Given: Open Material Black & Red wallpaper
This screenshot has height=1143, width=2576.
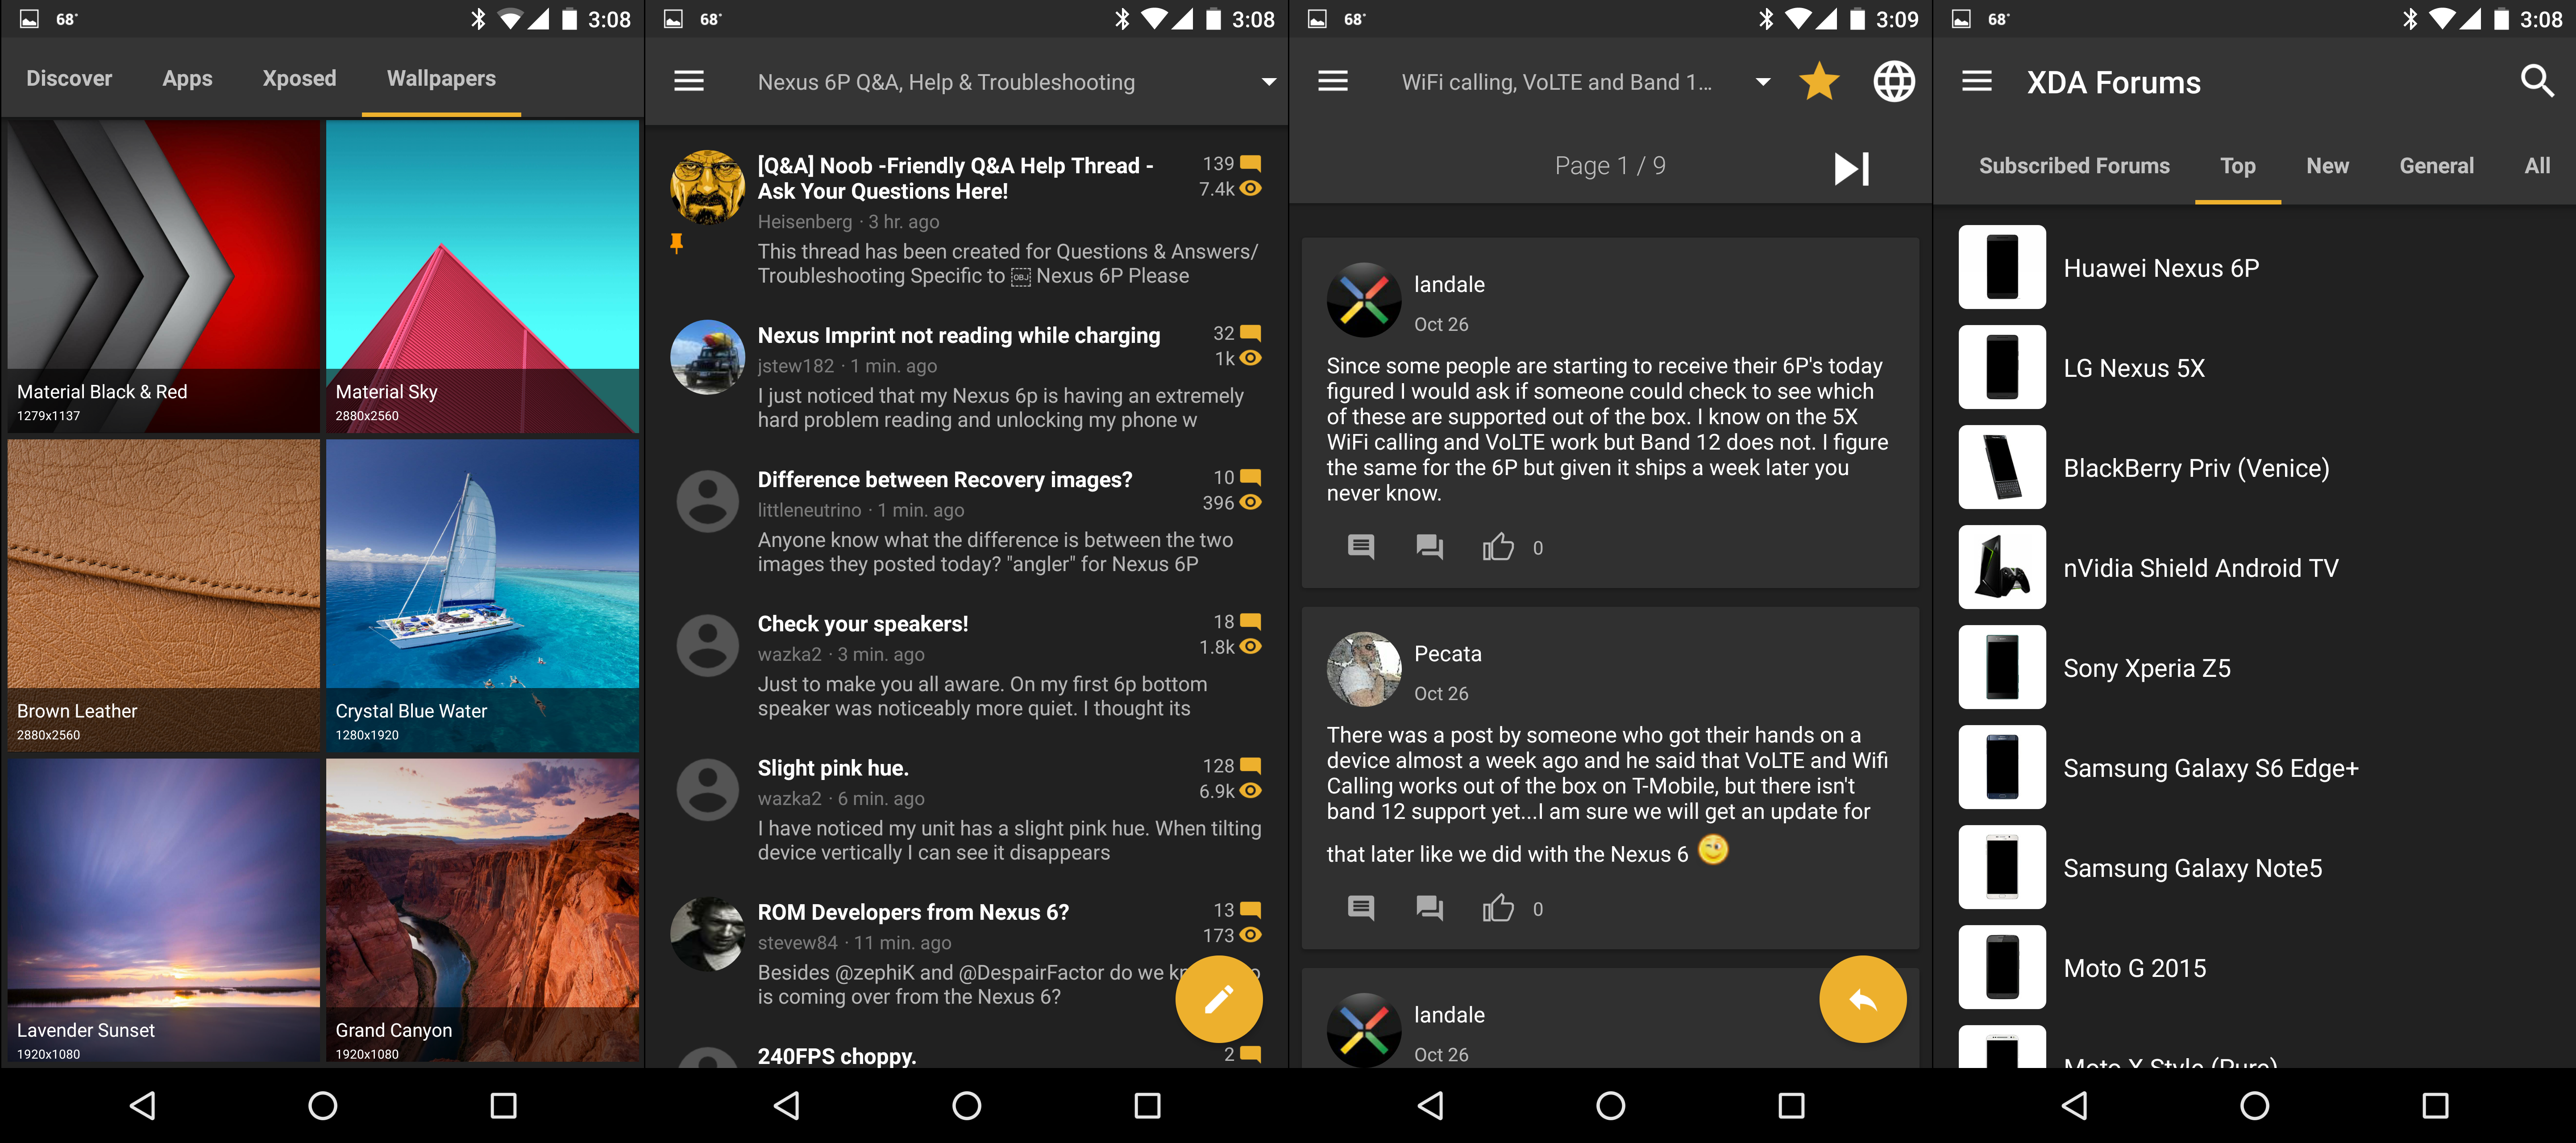Looking at the screenshot, I should (x=163, y=276).
